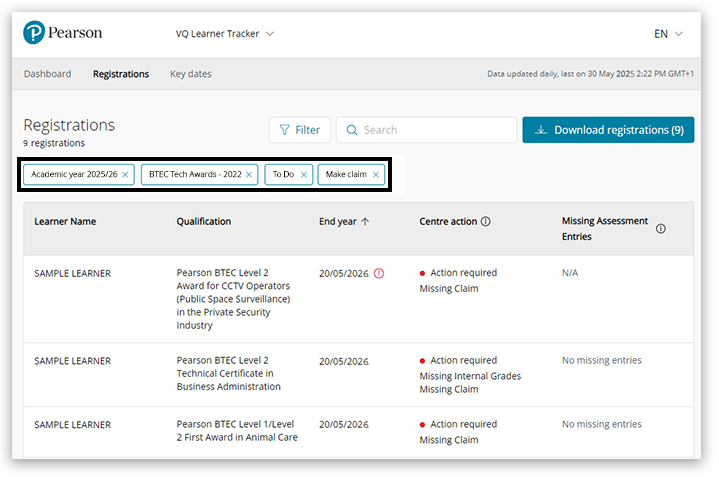719x477 pixels.
Task: Click the Missing Assessment Entries info icon
Action: pos(660,229)
